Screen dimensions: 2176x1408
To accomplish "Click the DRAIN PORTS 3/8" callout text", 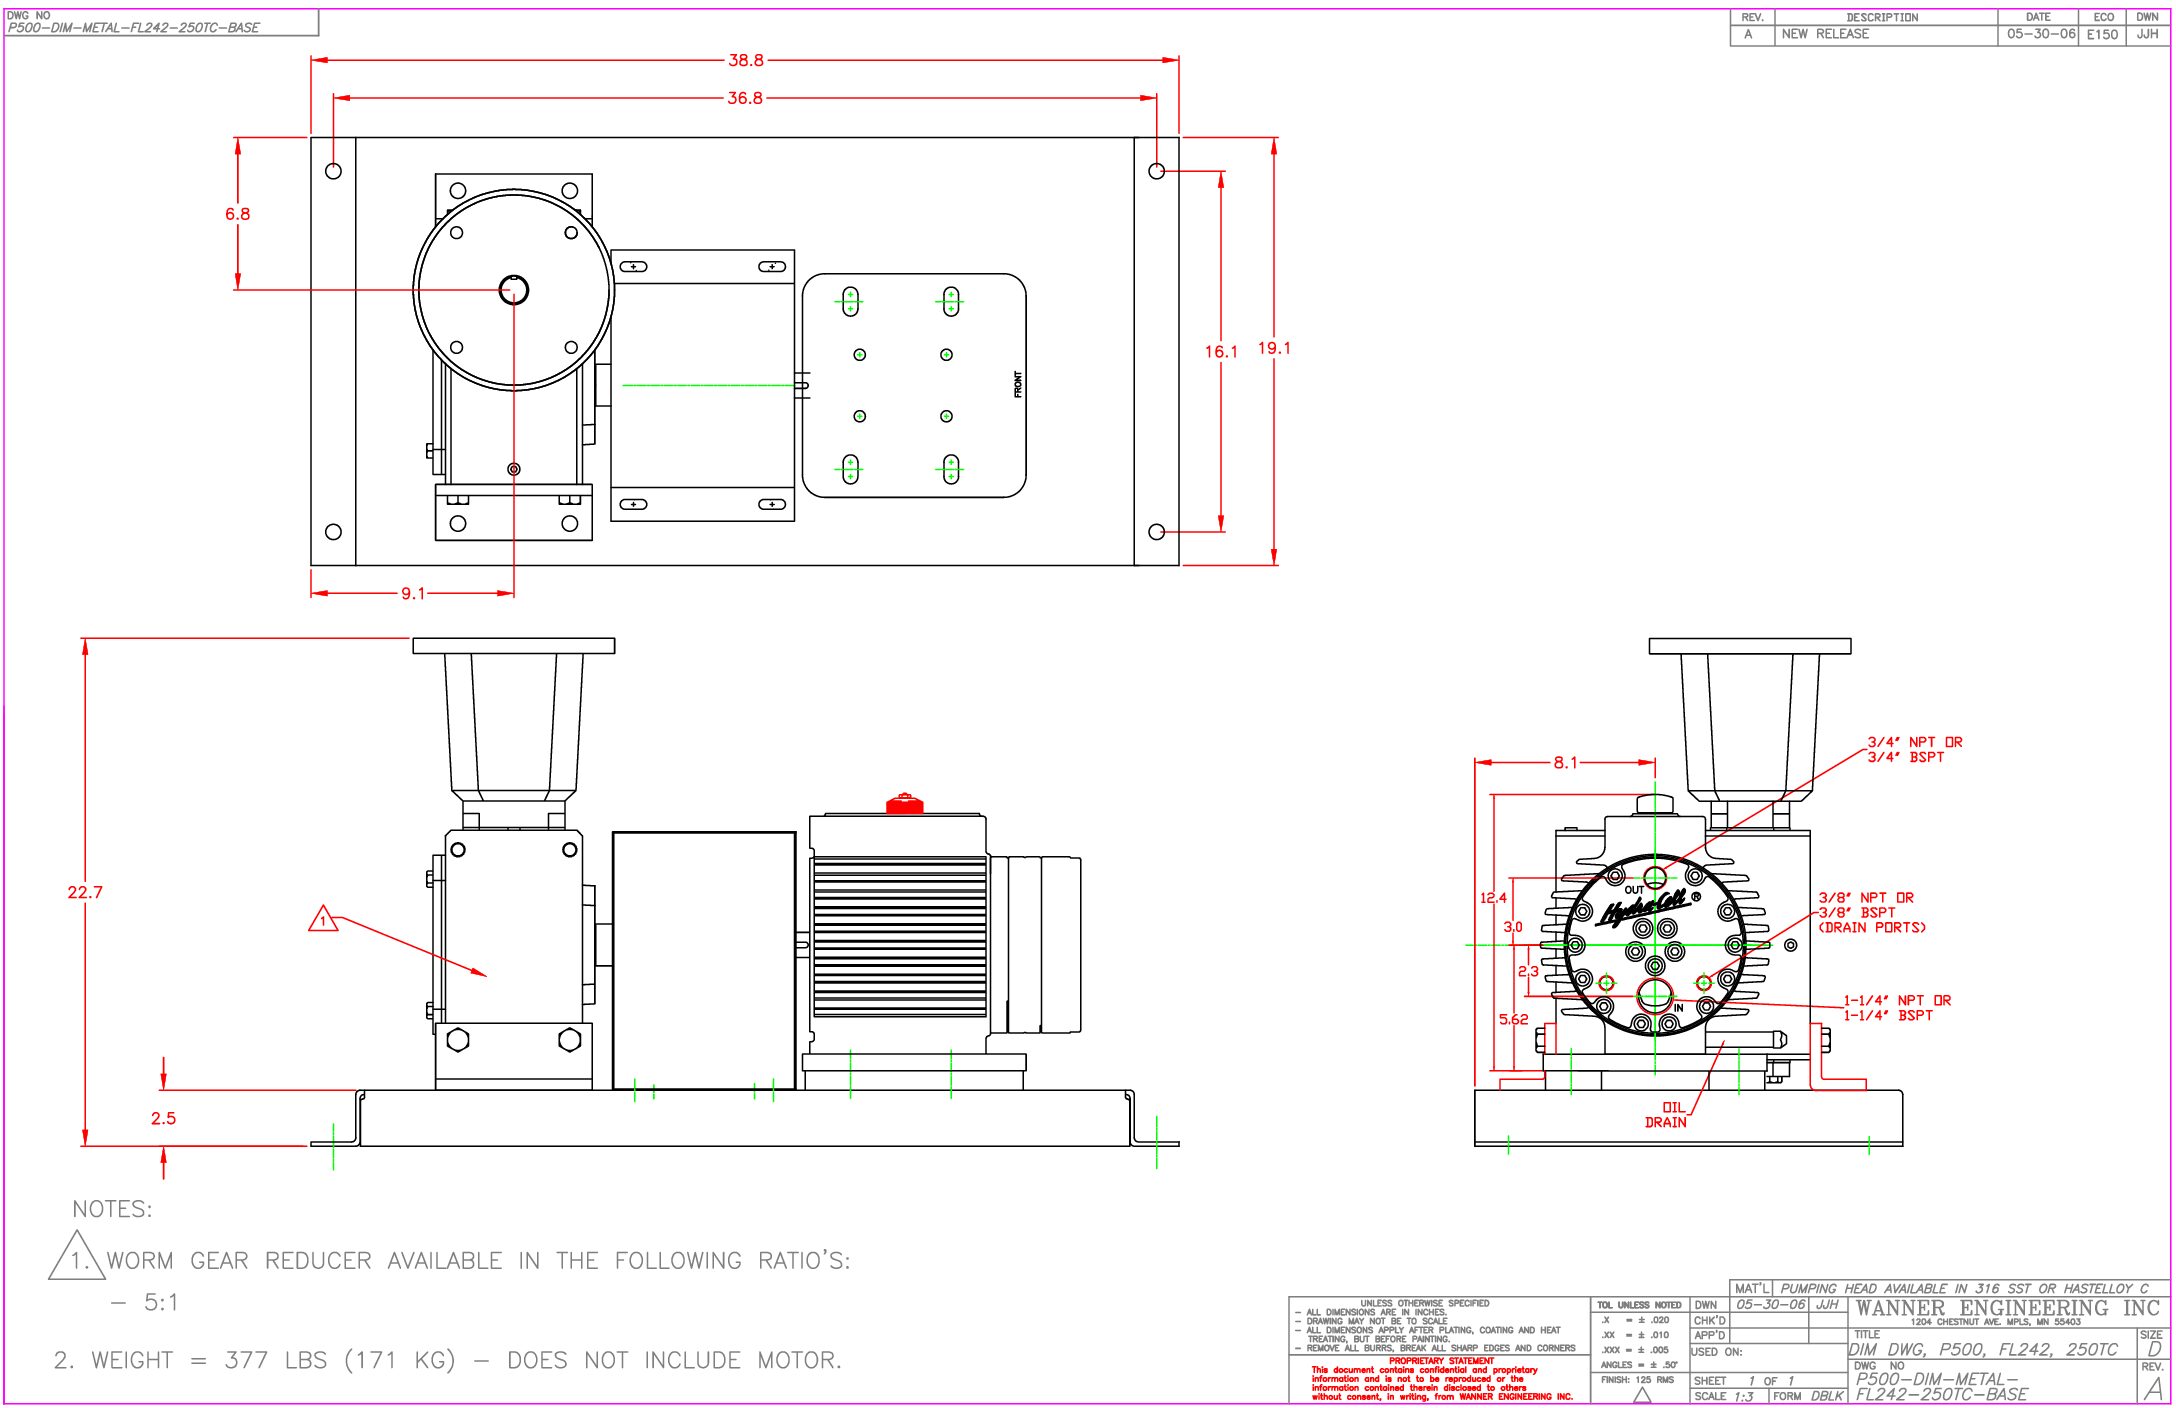I will [x=1871, y=913].
